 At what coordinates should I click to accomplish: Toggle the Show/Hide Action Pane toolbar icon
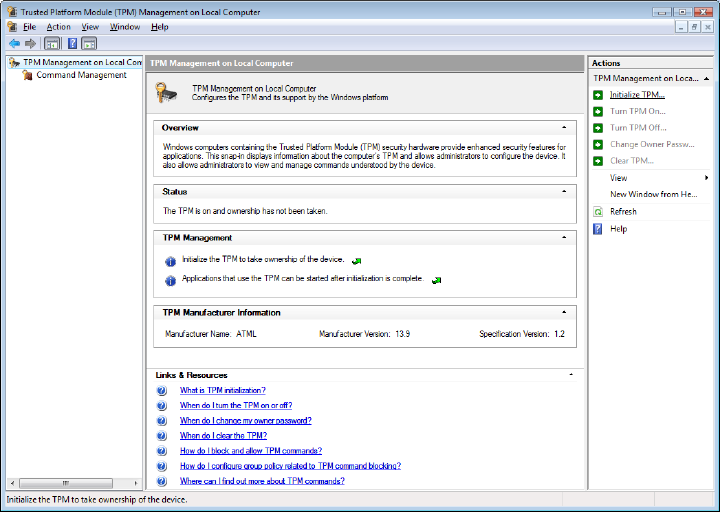click(x=89, y=44)
